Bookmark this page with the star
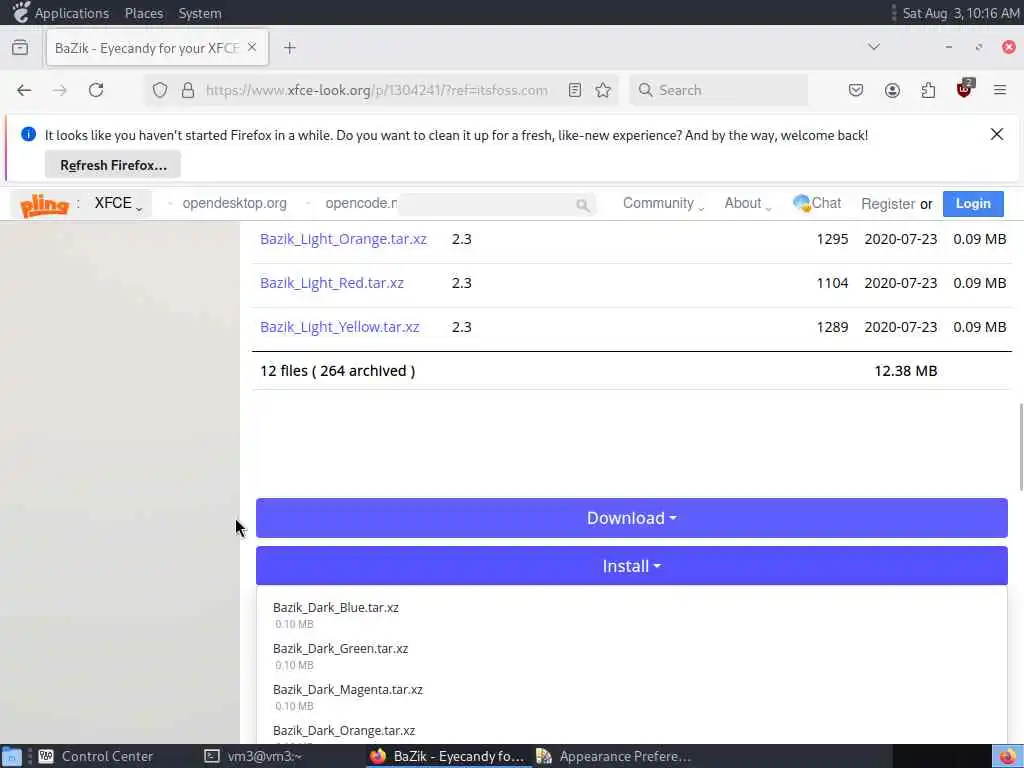Image resolution: width=1024 pixels, height=768 pixels. coord(603,90)
